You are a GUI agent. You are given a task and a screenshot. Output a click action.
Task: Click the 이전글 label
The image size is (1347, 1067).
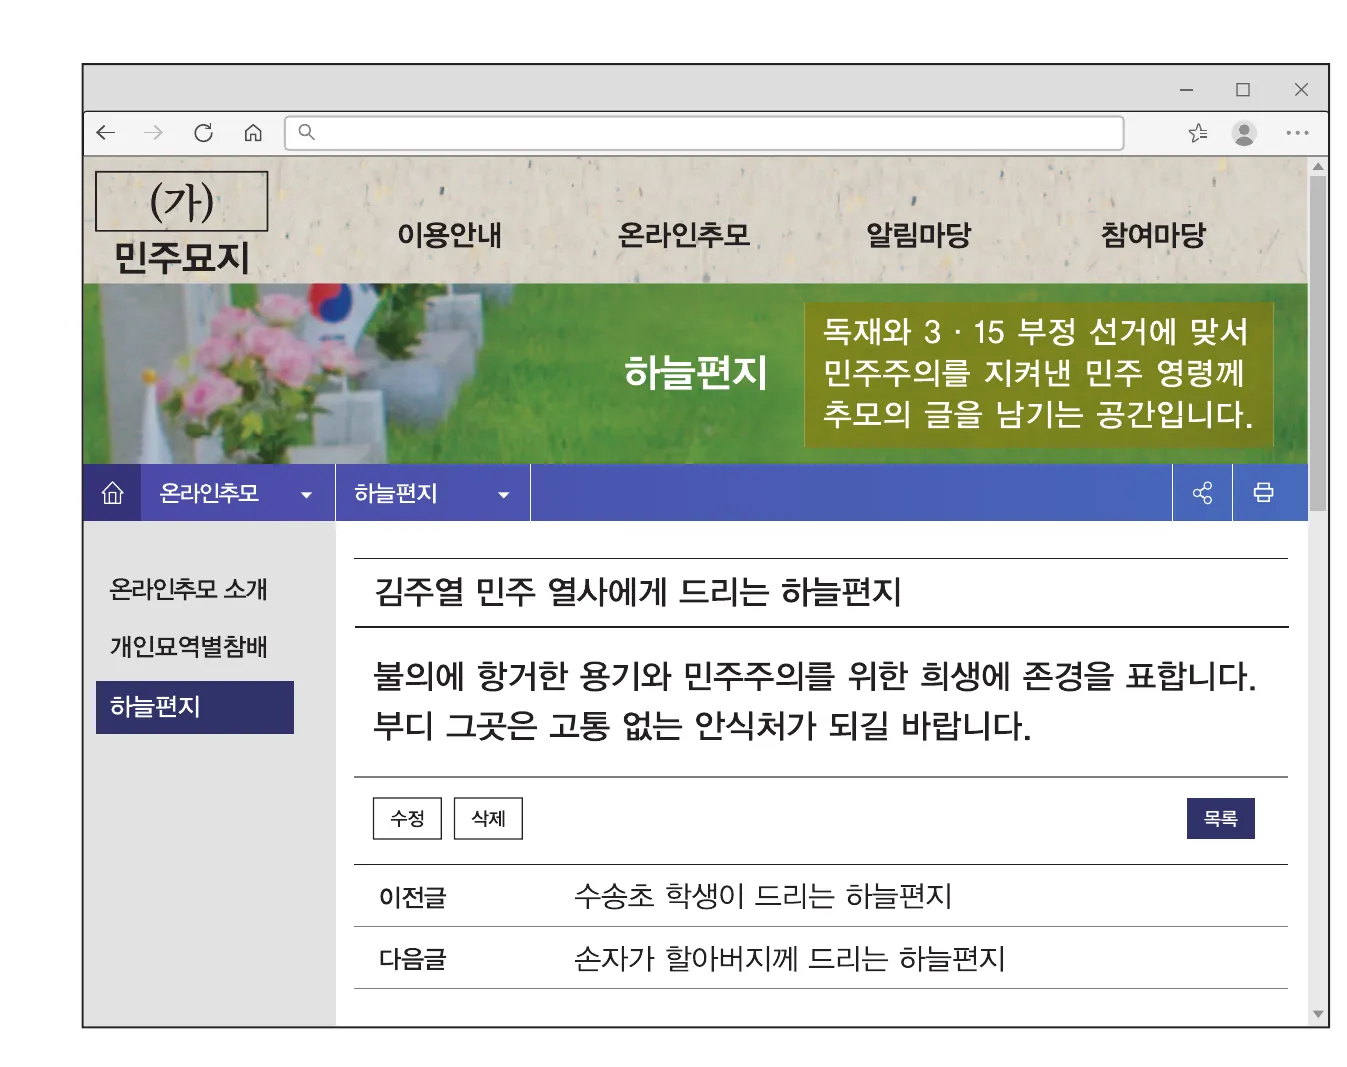412,897
